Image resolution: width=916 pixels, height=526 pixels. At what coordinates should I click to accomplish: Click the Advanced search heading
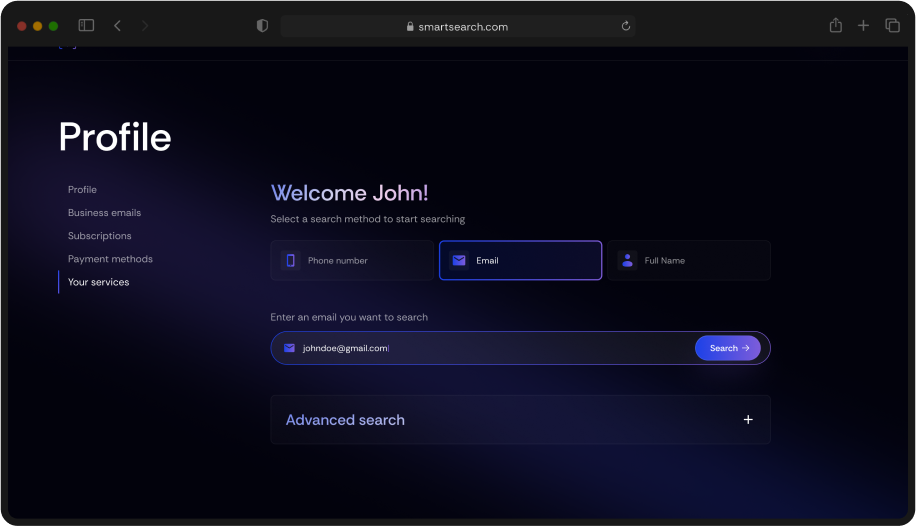345,420
